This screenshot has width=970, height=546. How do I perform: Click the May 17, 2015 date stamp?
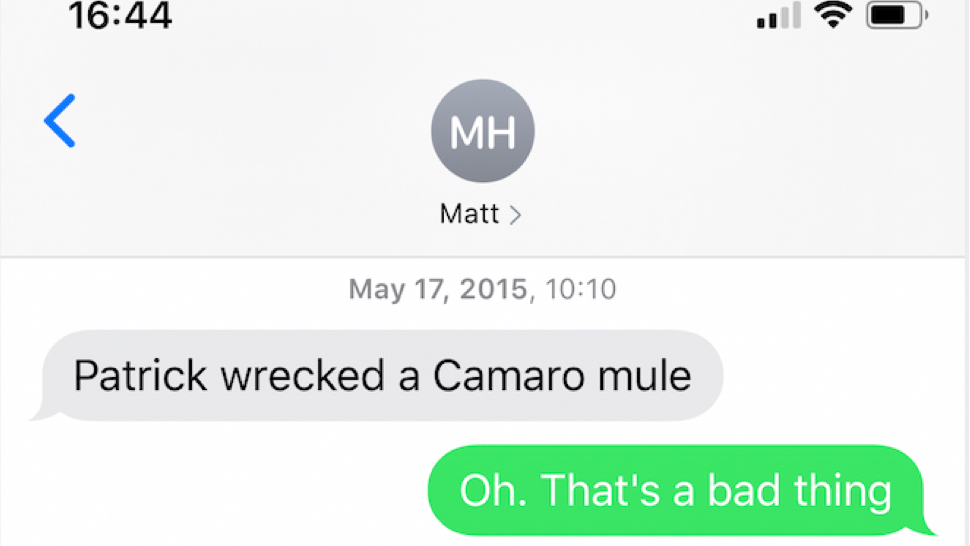438,289
